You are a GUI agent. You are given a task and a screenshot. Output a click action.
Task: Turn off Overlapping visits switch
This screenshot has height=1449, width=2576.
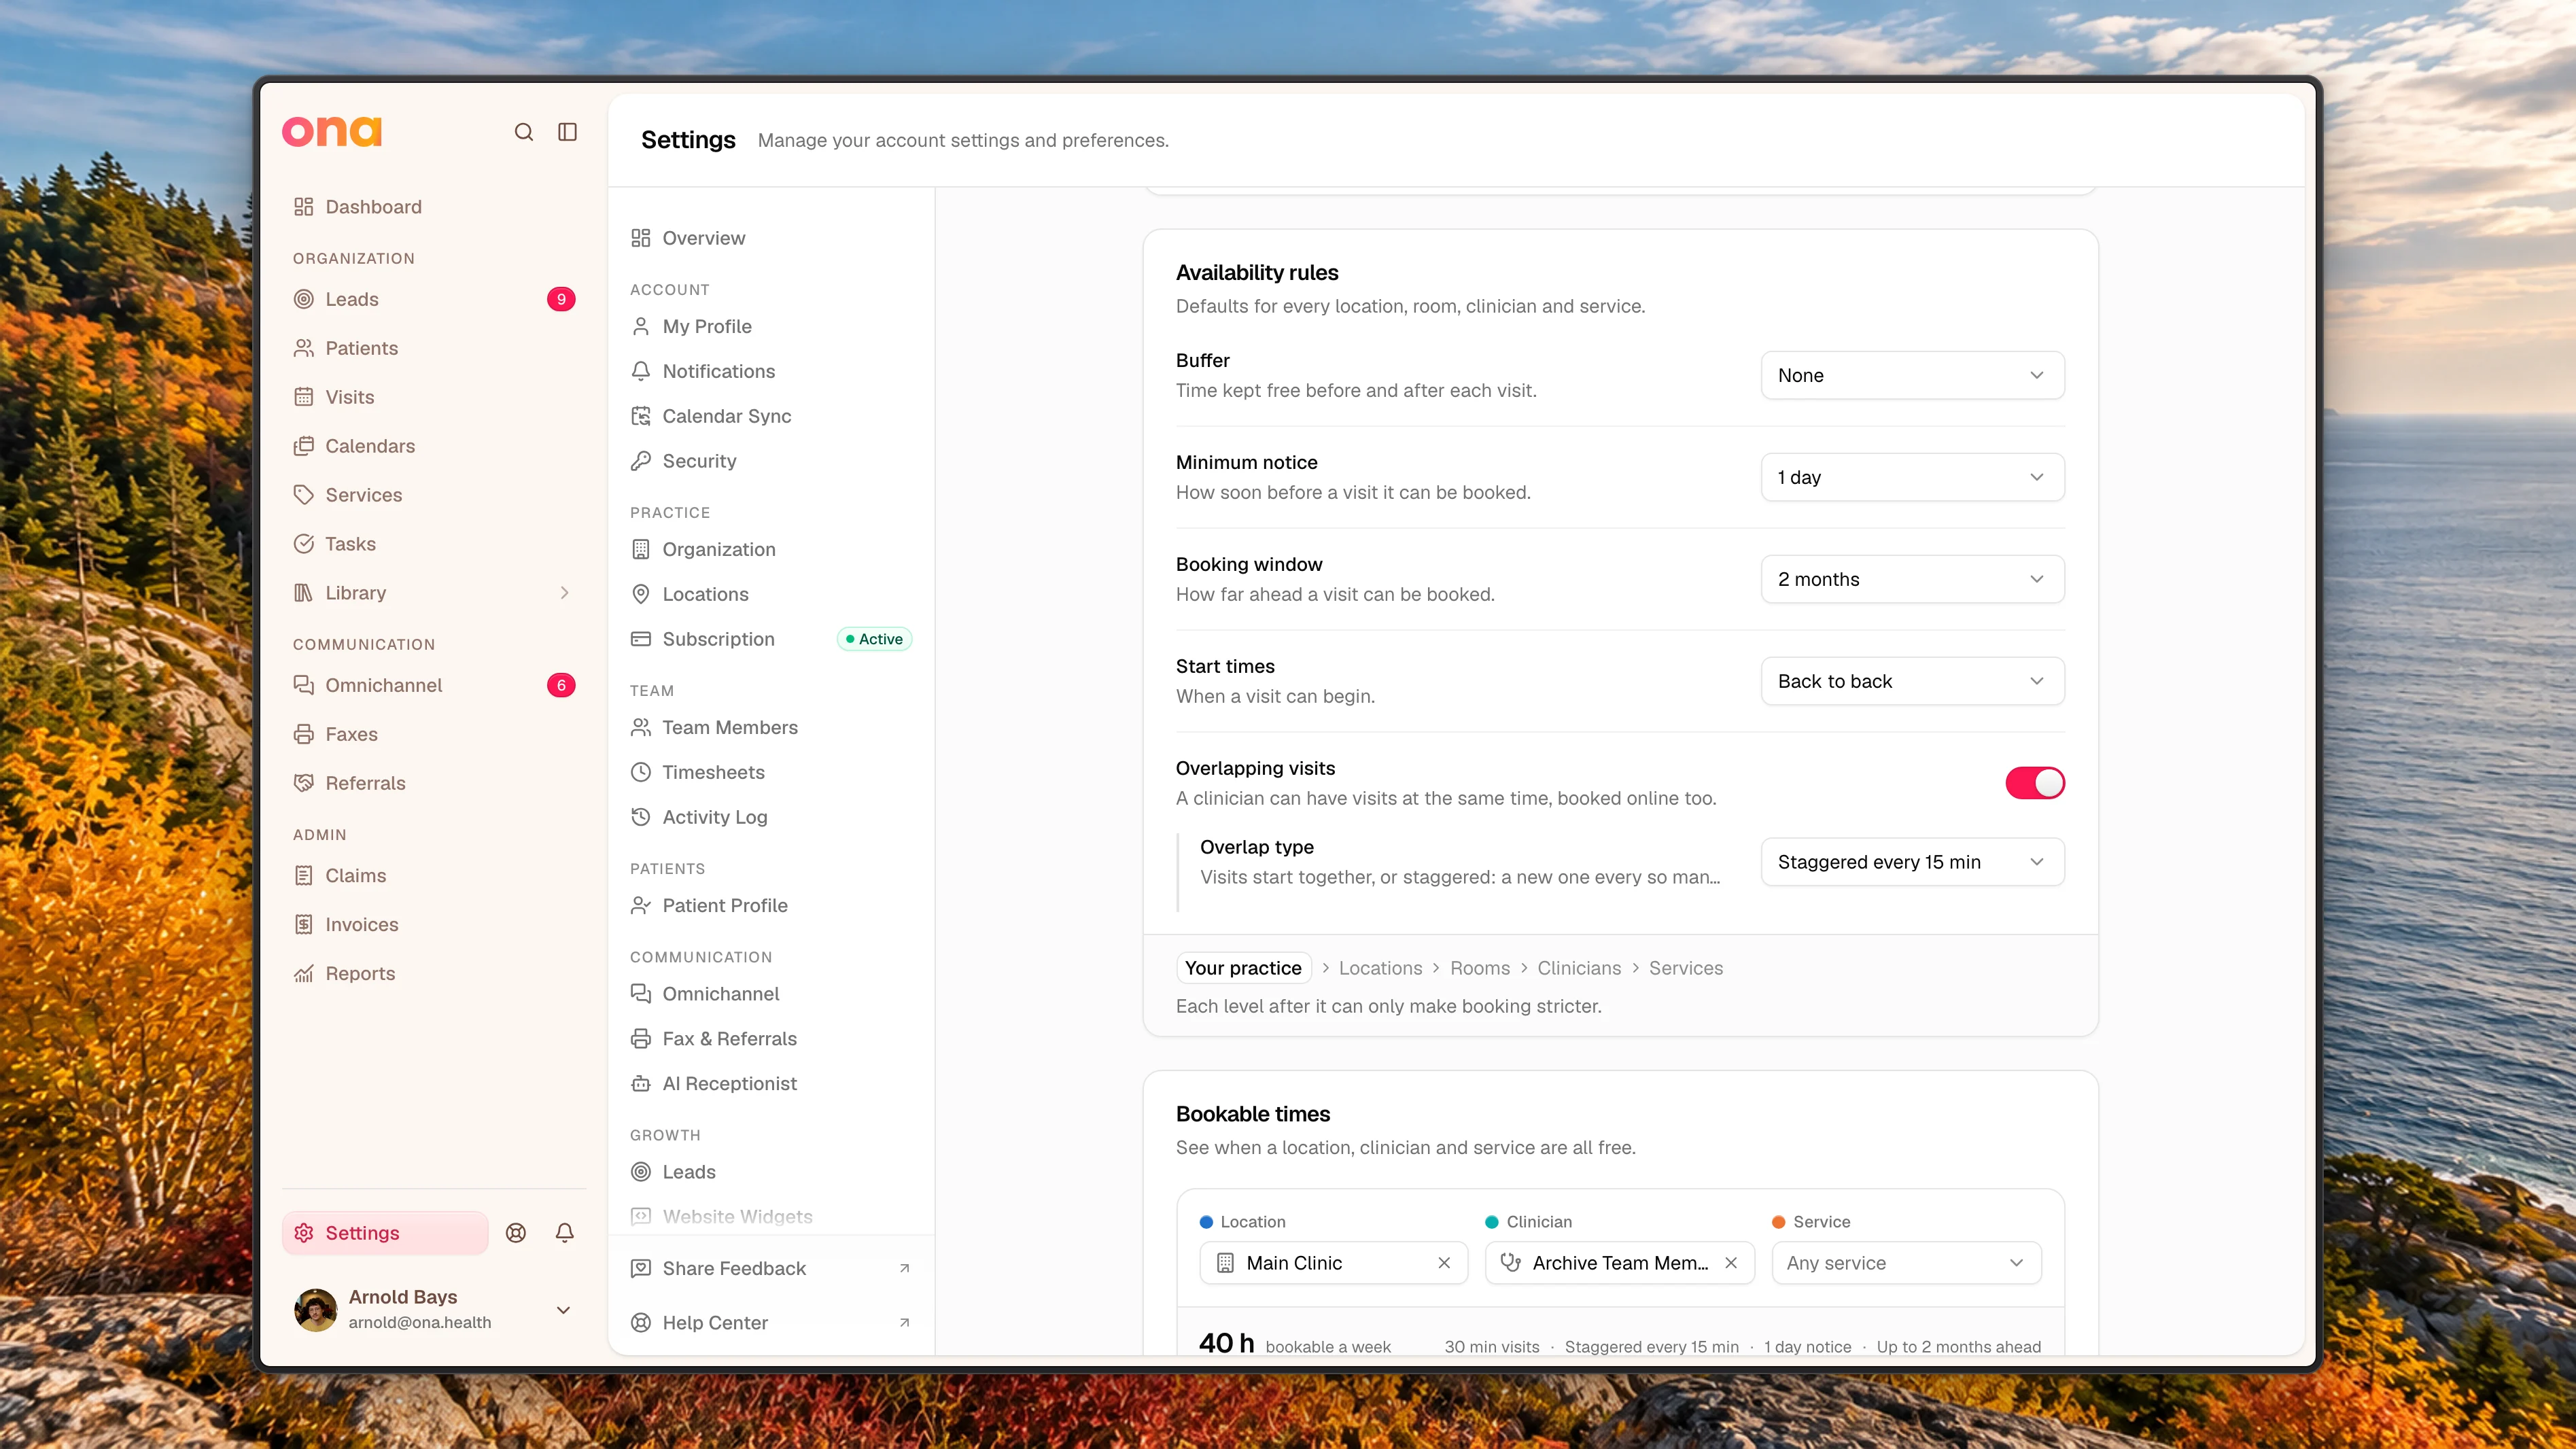point(2035,783)
